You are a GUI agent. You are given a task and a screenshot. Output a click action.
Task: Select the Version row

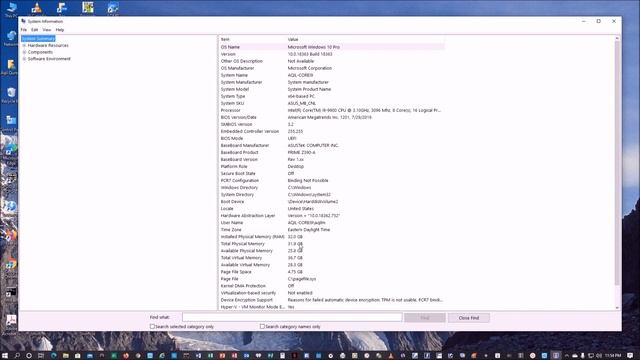pyautogui.click(x=332, y=54)
